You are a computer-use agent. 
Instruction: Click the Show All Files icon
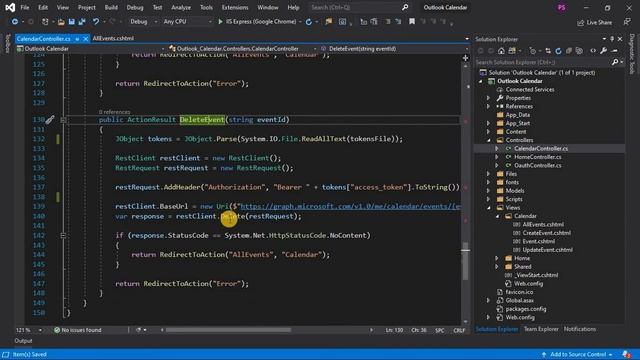[x=579, y=51]
